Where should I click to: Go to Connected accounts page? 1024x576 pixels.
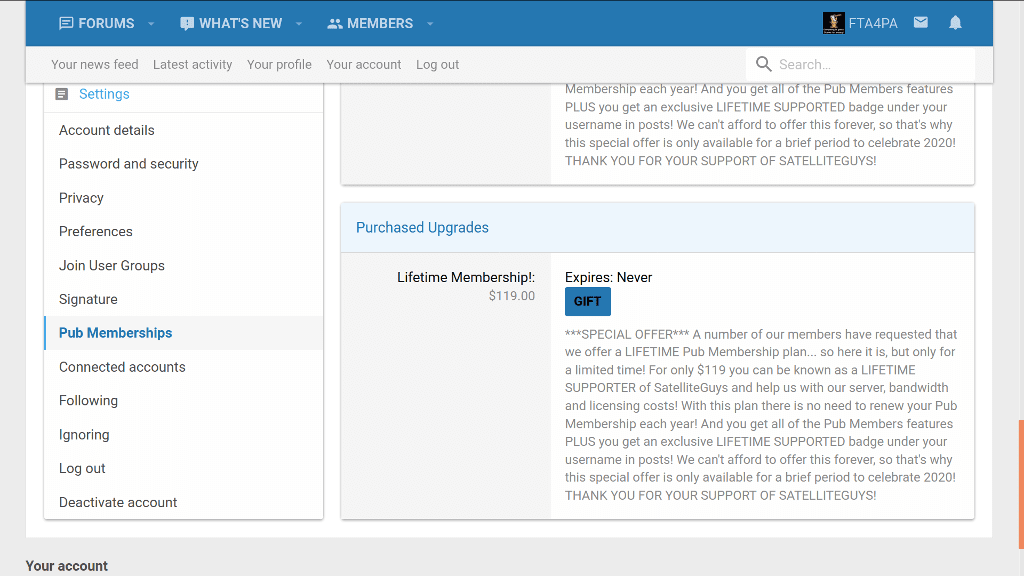pyautogui.click(x=122, y=367)
